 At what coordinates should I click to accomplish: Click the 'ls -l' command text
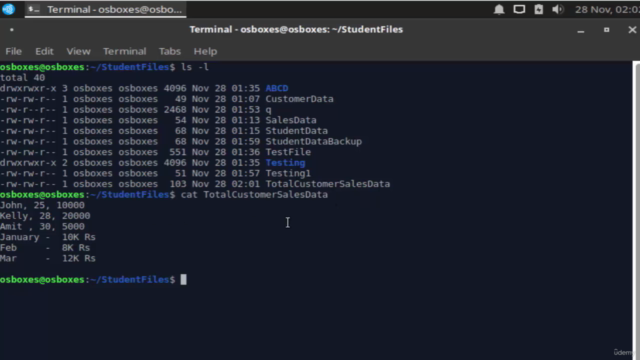[195, 67]
